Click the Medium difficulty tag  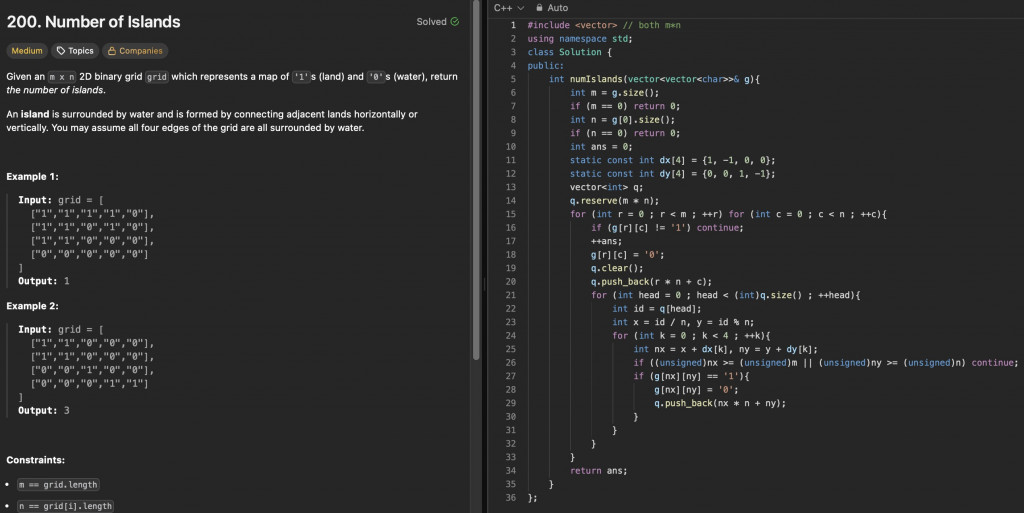27,51
